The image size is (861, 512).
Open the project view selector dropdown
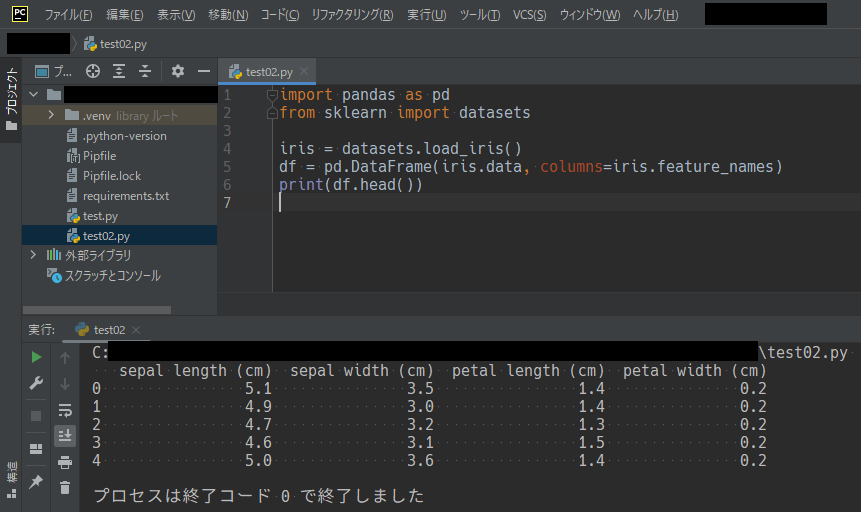point(53,71)
